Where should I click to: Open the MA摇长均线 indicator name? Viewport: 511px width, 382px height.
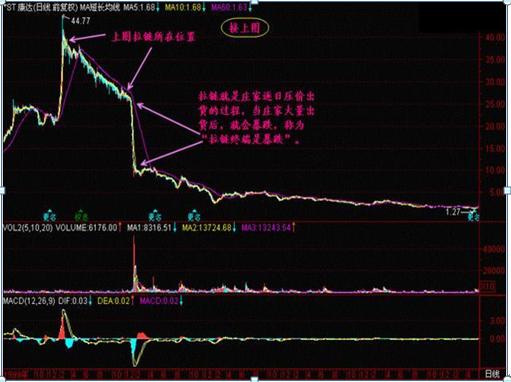(x=100, y=7)
